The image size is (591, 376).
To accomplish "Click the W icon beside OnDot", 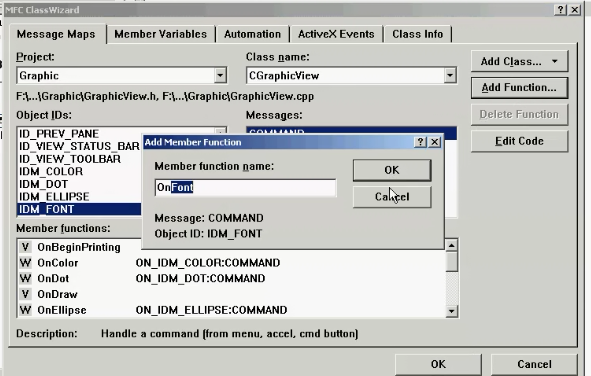I will coord(25,278).
